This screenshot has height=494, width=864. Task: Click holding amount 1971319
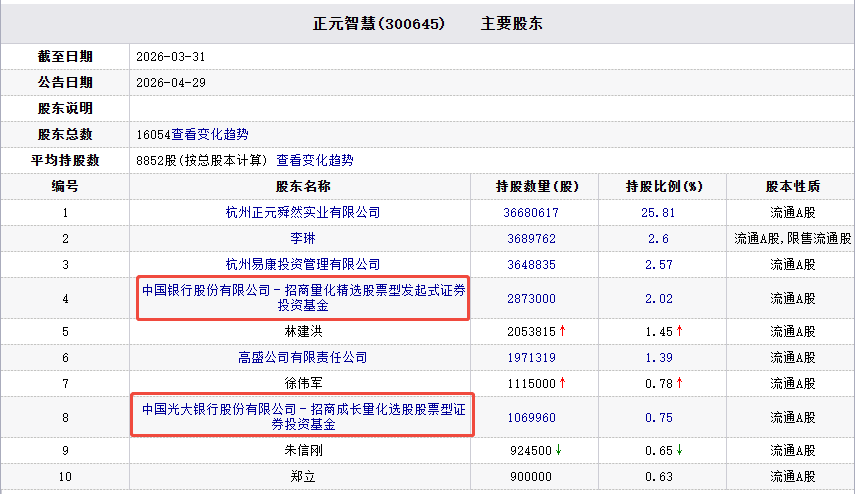pos(532,357)
